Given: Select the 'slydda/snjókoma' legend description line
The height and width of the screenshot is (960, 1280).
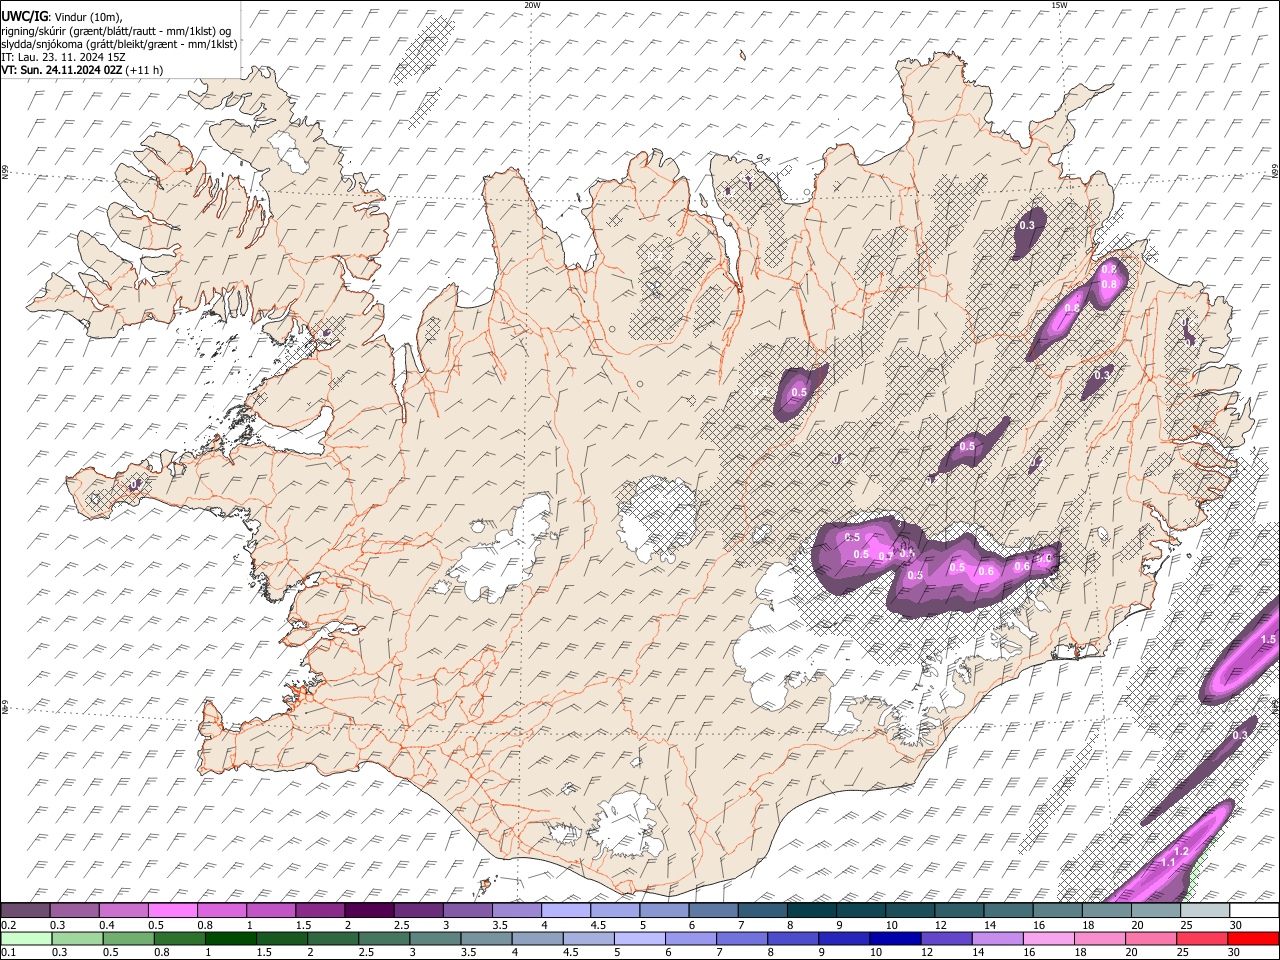Looking at the screenshot, I should click(119, 44).
